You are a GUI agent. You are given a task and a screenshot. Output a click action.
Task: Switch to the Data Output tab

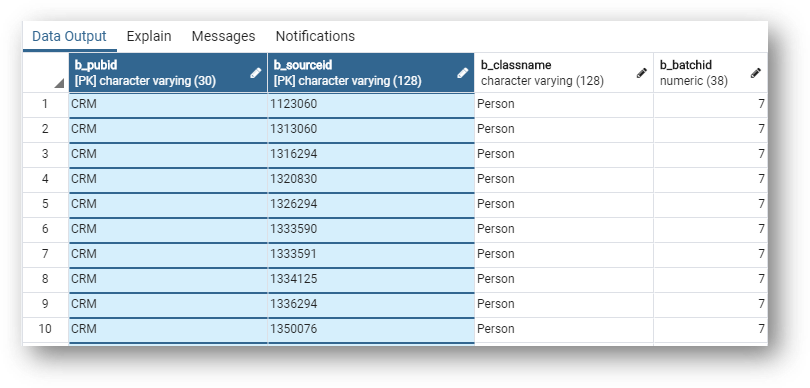tap(69, 36)
